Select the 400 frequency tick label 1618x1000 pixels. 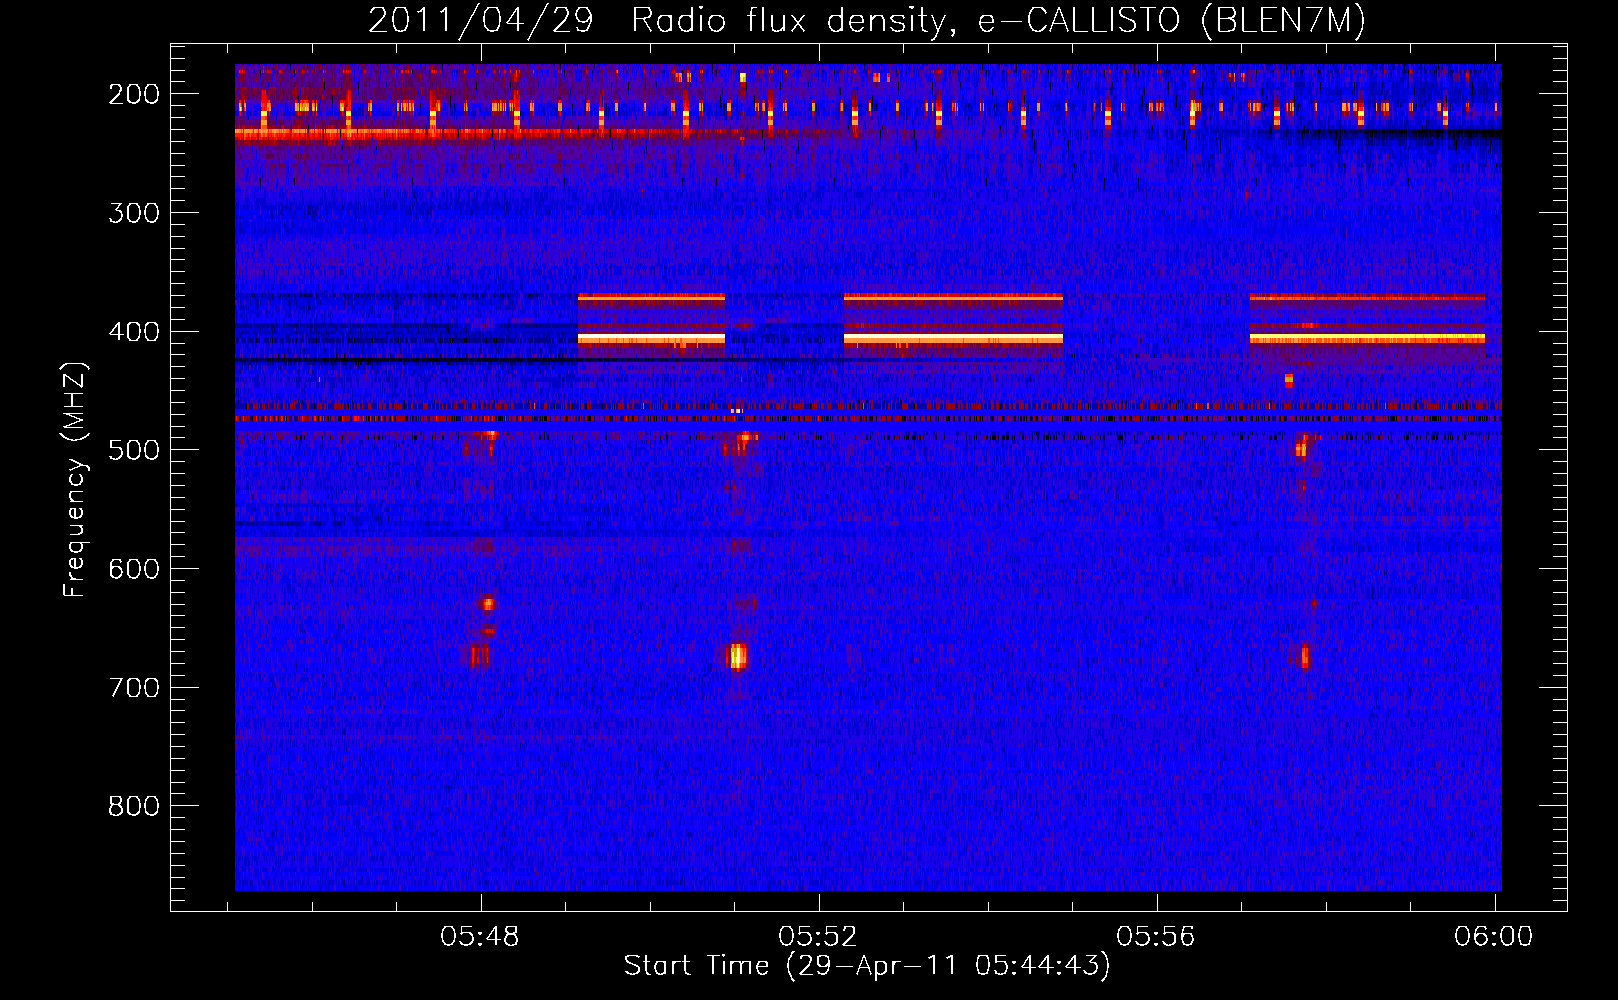click(134, 332)
